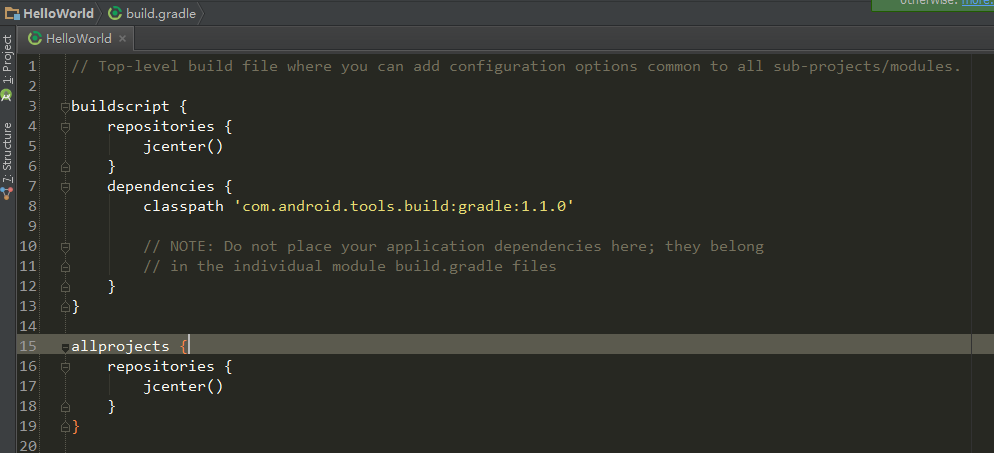The image size is (994, 453).
Task: Click the line number 8 gutter
Action: pos(29,206)
